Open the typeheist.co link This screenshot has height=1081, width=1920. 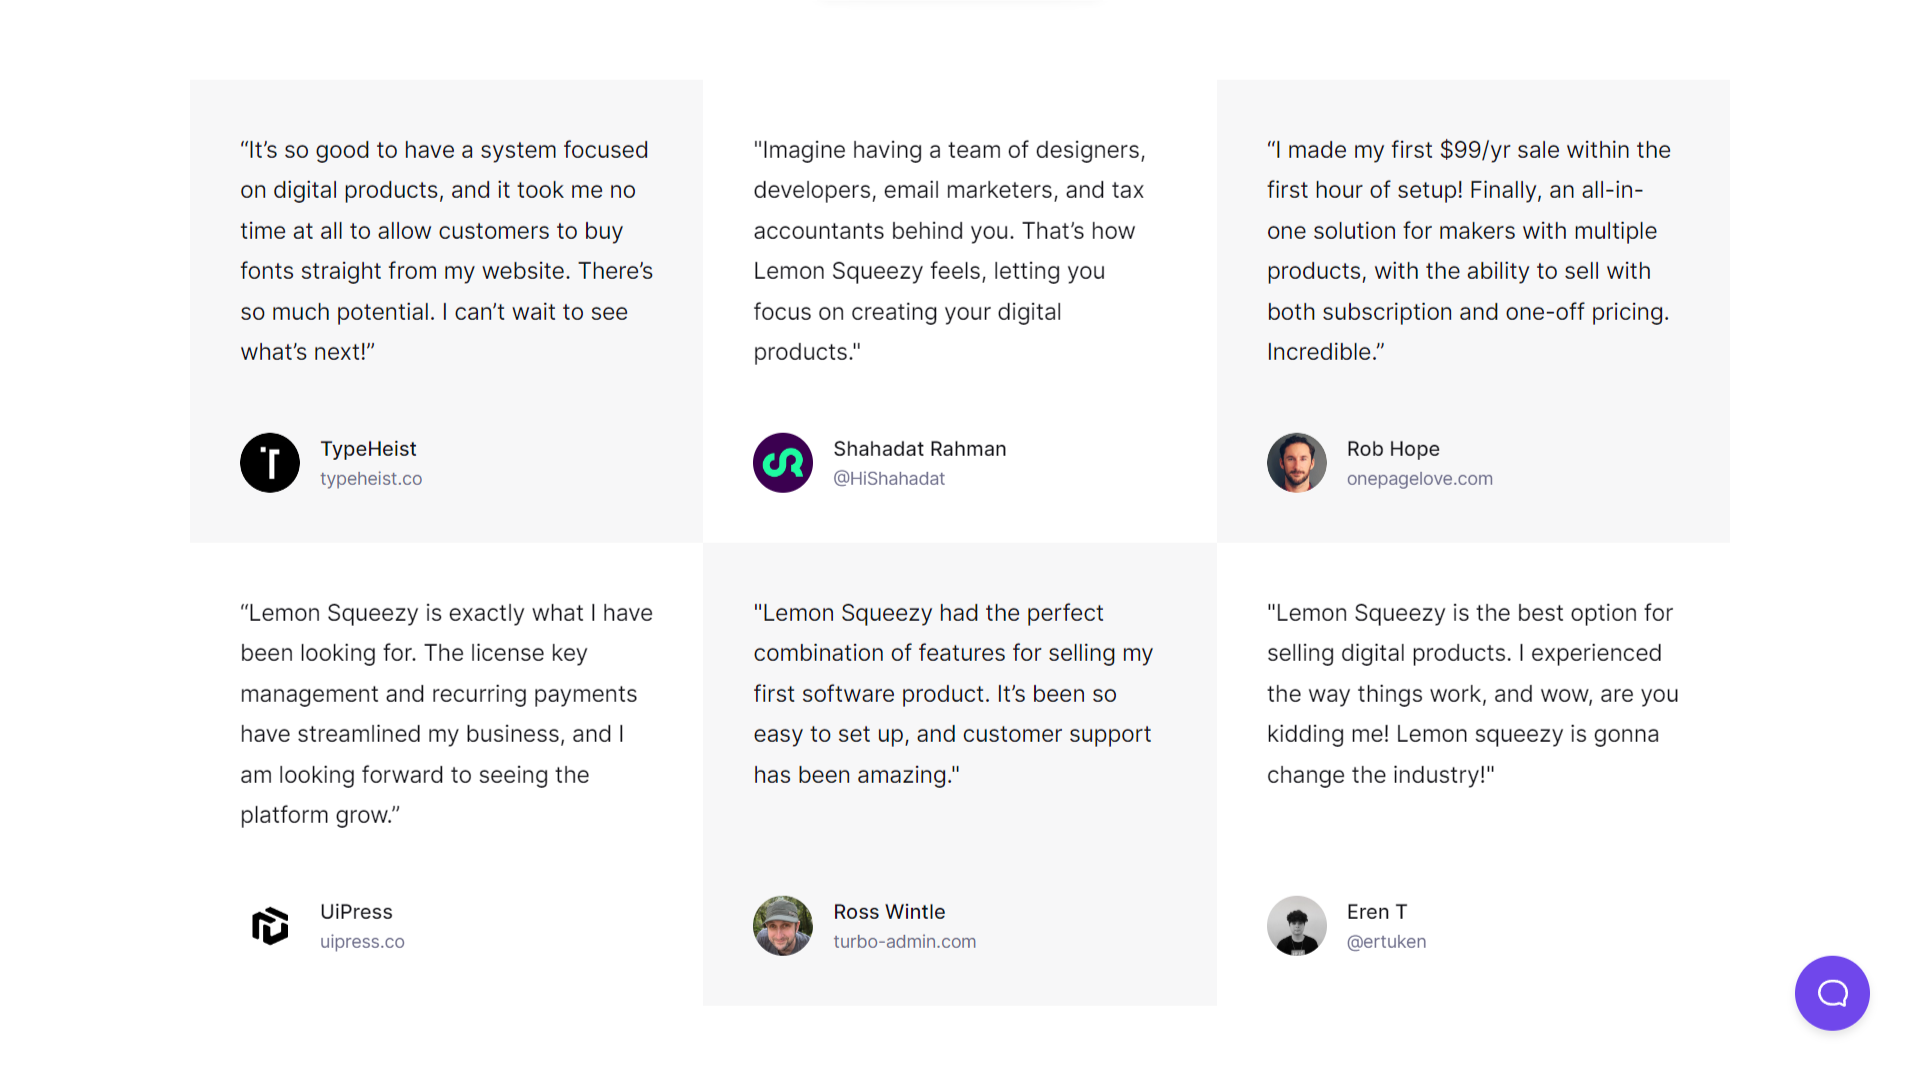tap(371, 479)
